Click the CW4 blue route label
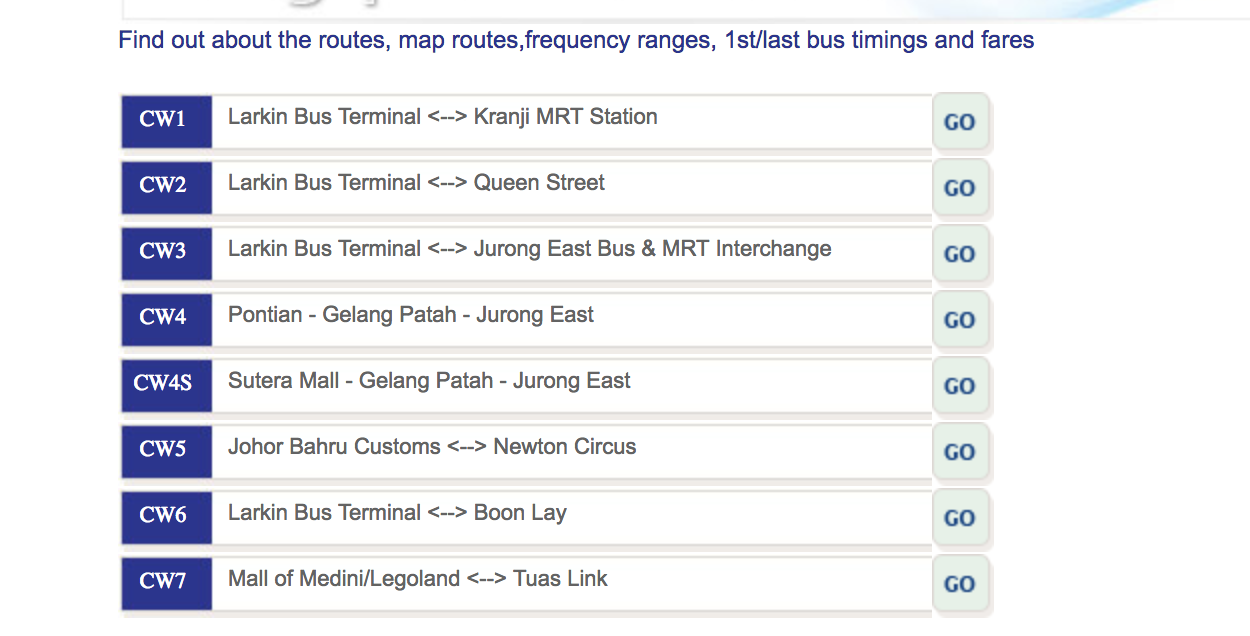 (165, 318)
